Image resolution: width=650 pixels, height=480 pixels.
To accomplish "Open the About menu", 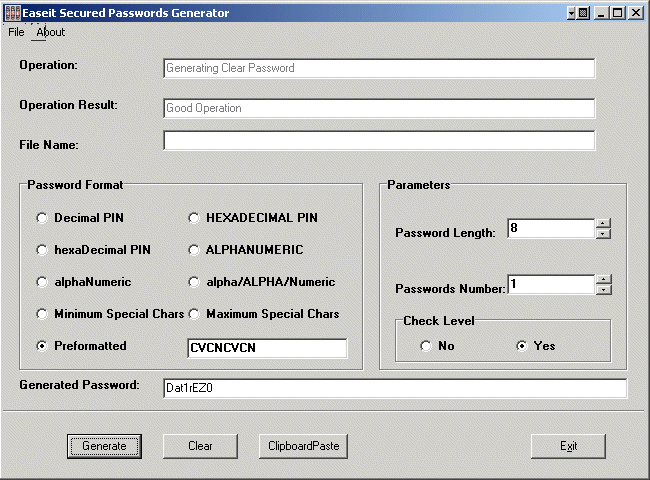I will point(51,32).
